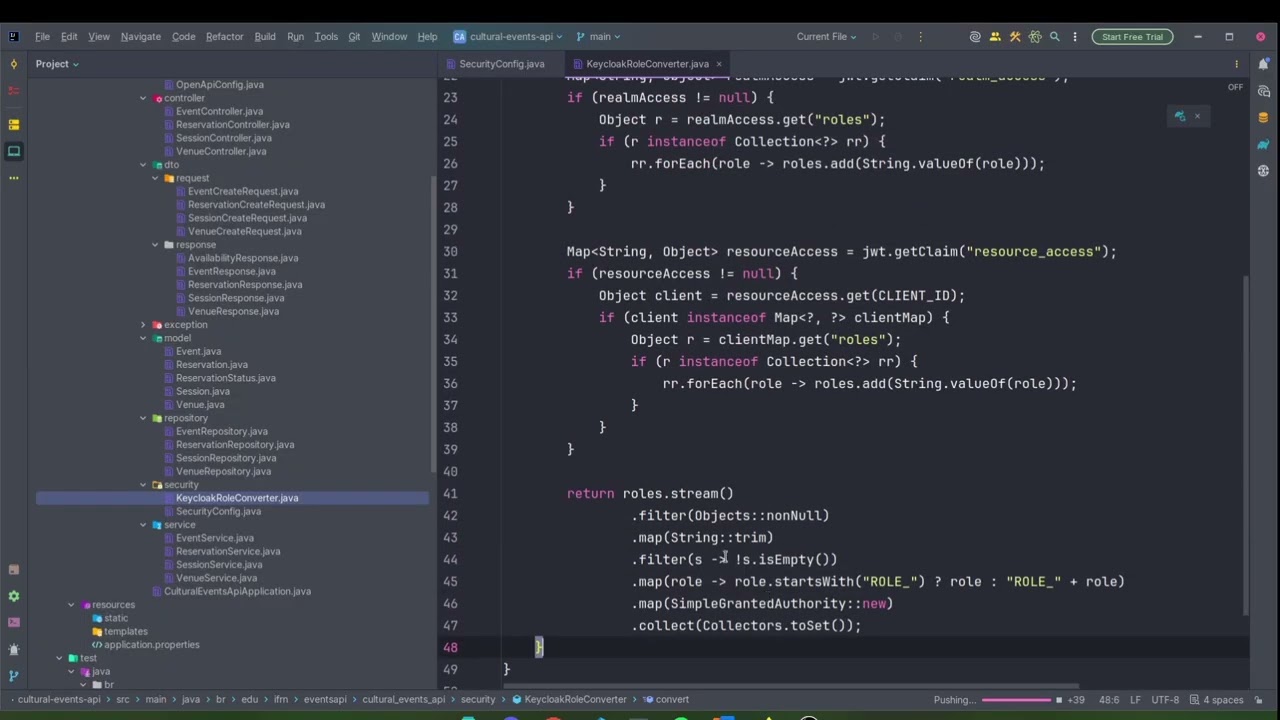Click the 'eventsapi' breadcrumb segment

[325, 700]
